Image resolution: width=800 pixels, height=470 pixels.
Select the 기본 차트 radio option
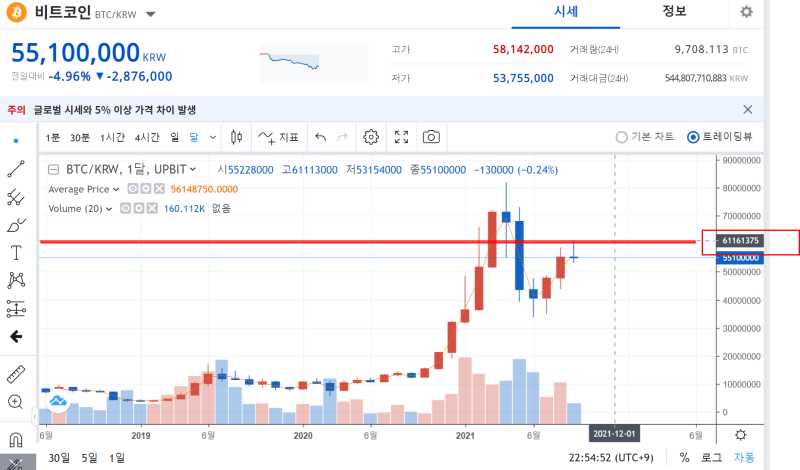coord(621,137)
